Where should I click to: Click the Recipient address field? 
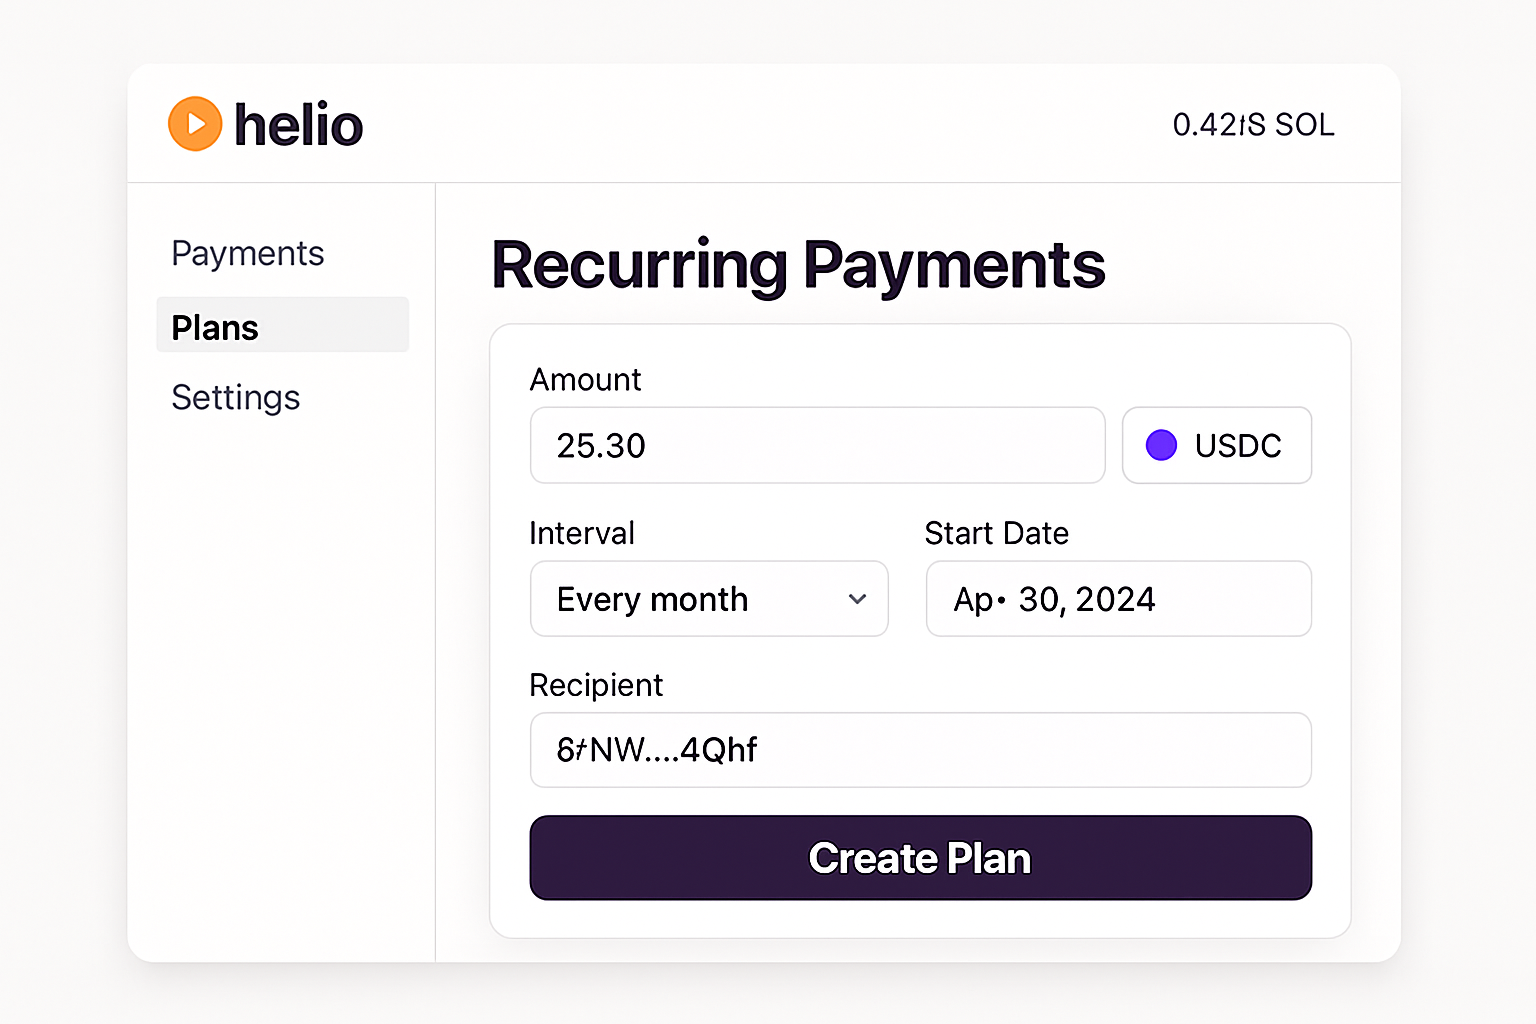(920, 750)
